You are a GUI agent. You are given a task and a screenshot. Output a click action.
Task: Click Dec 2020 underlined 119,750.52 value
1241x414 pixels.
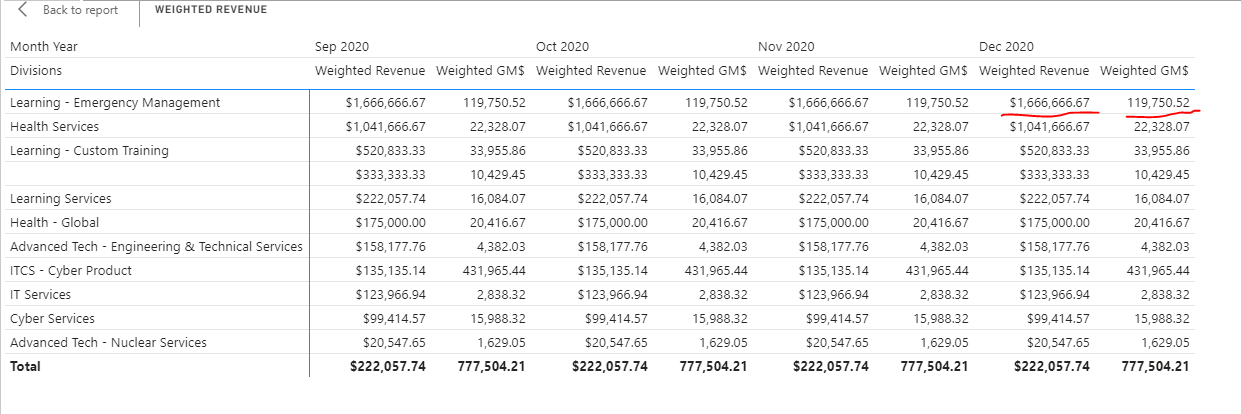pos(1158,103)
